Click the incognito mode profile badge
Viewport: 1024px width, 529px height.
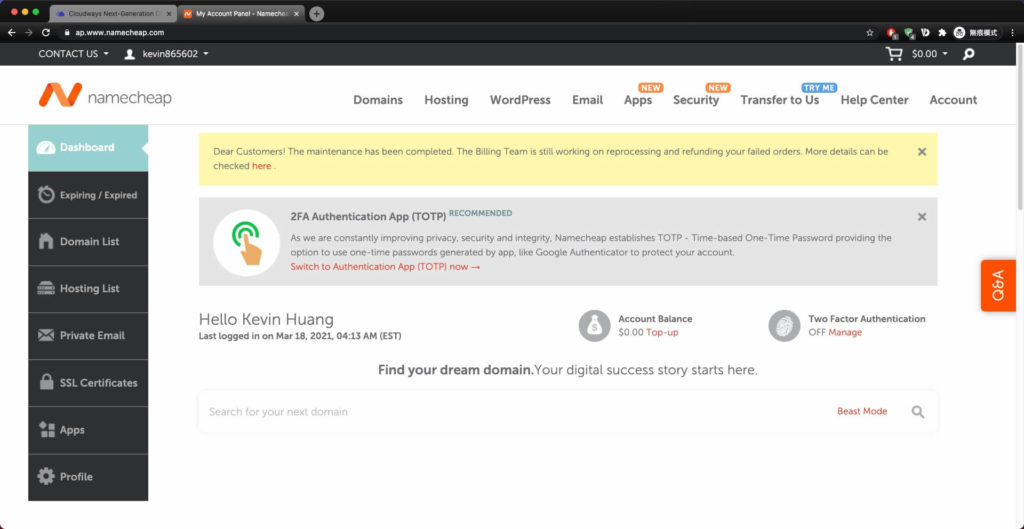(x=976, y=32)
